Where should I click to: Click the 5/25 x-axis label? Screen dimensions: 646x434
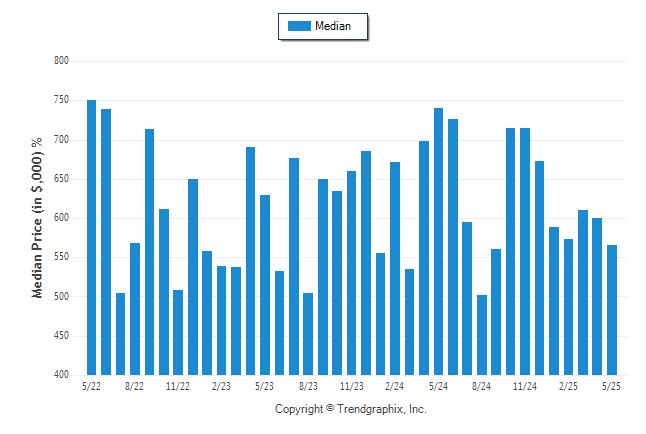[x=611, y=386]
